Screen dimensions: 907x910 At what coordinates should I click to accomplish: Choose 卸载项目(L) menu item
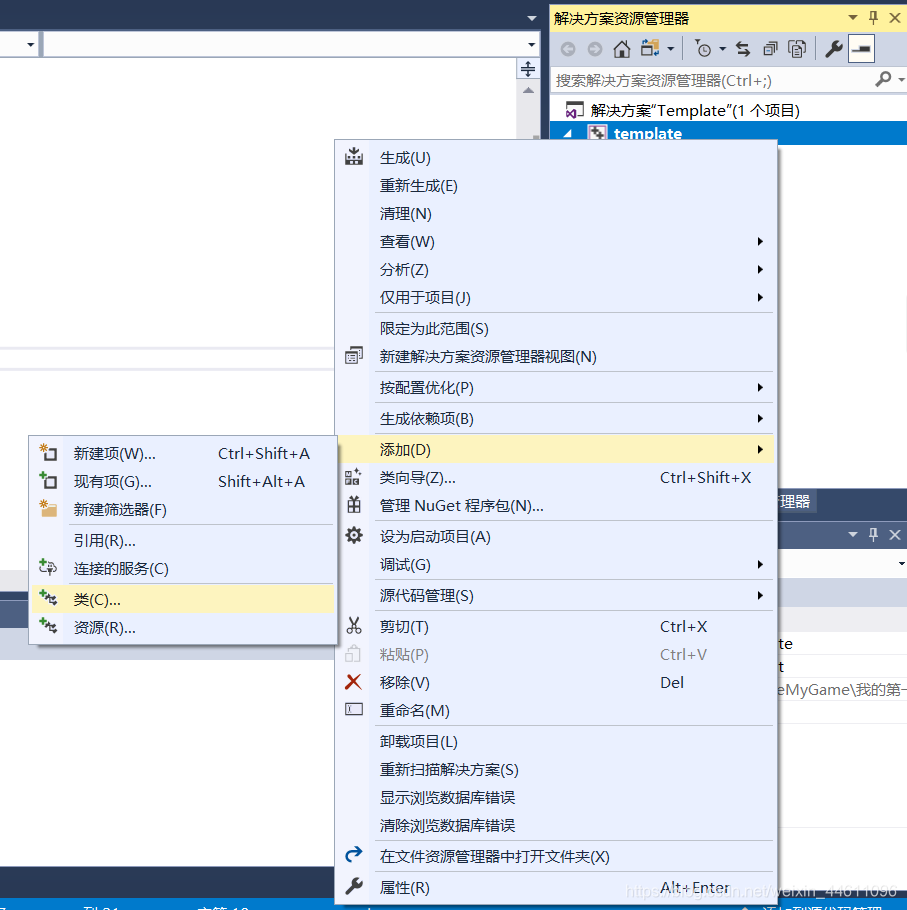555,742
